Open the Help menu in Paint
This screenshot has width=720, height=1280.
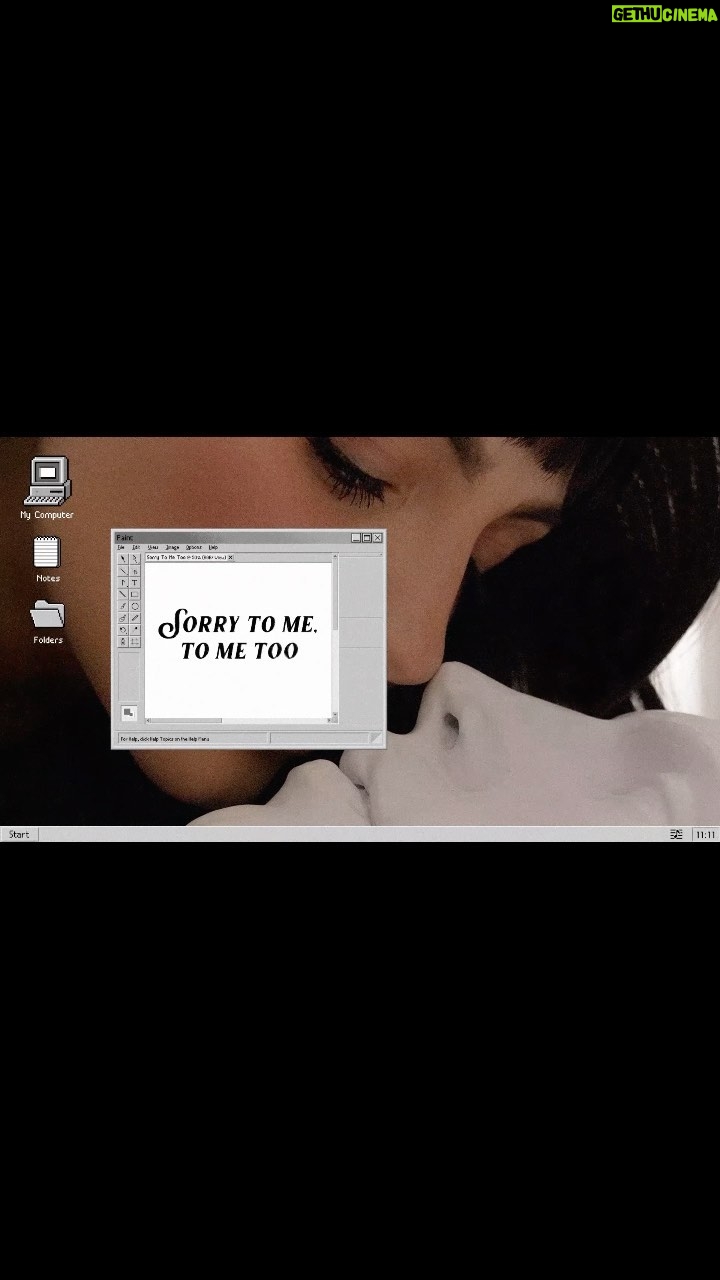tap(213, 547)
